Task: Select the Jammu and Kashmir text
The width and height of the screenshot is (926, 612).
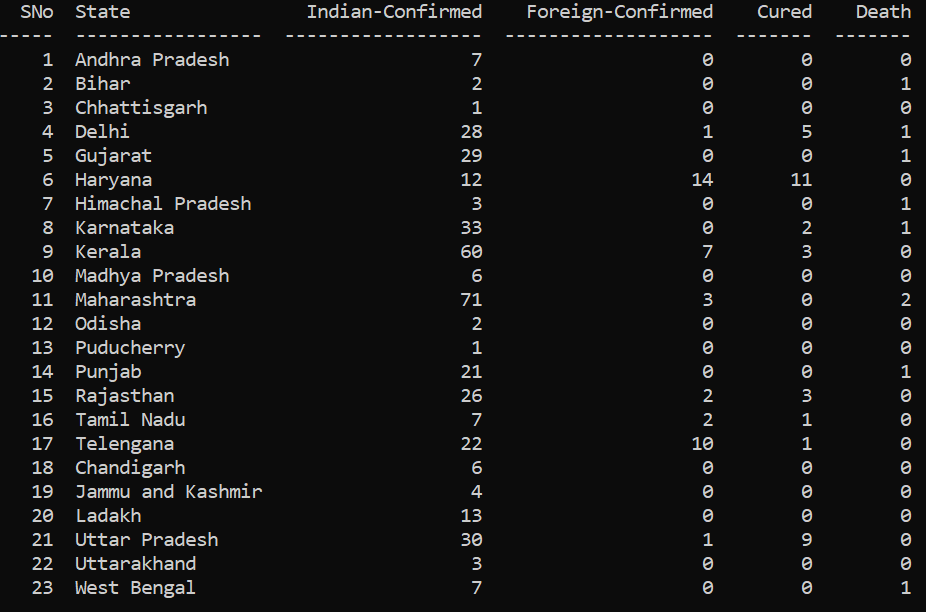Action: coord(168,491)
